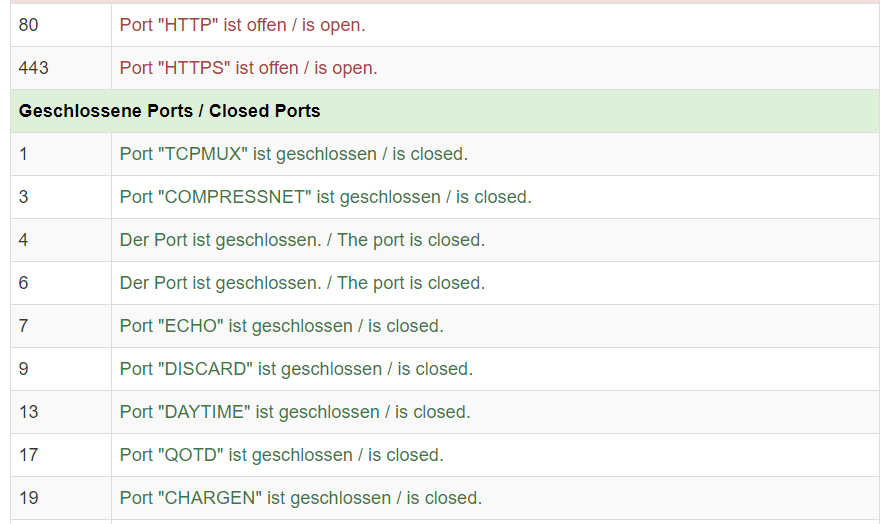The width and height of the screenshot is (890, 524).
Task: Click the port 443 number cell
Action: tap(61, 68)
